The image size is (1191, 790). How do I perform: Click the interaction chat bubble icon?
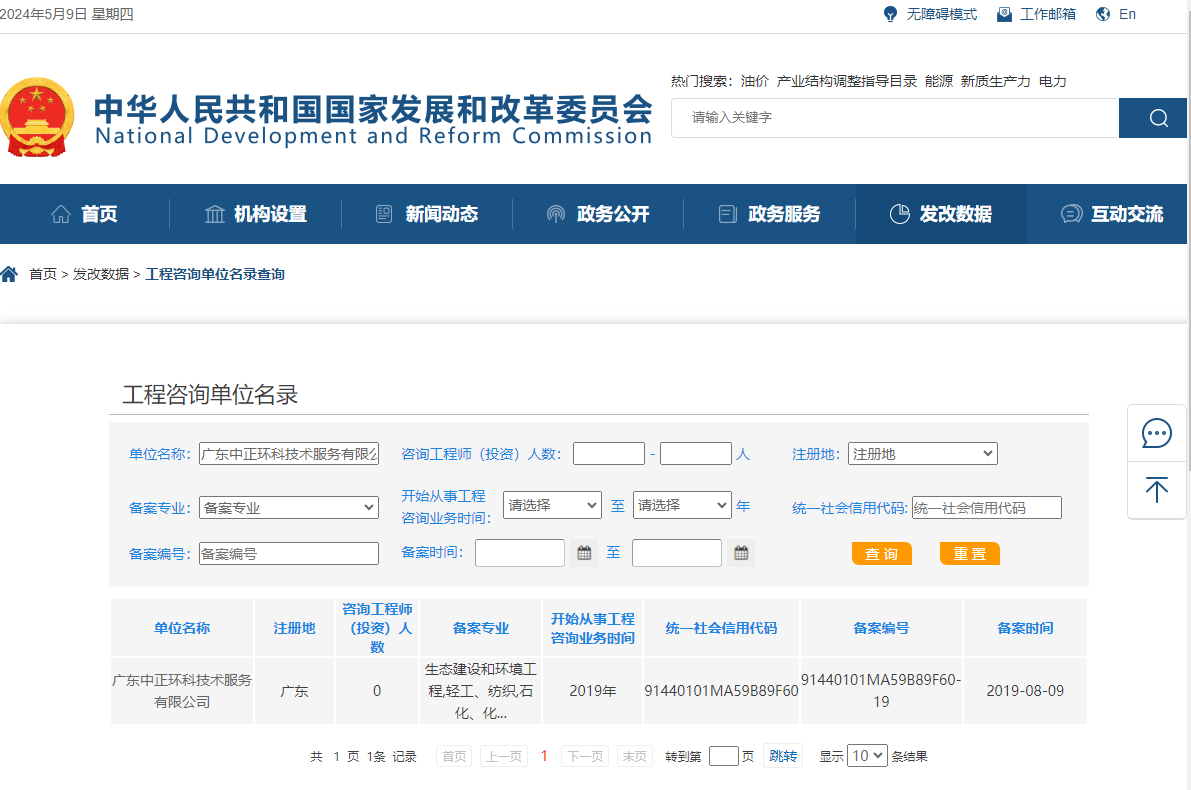[x=1071, y=214]
